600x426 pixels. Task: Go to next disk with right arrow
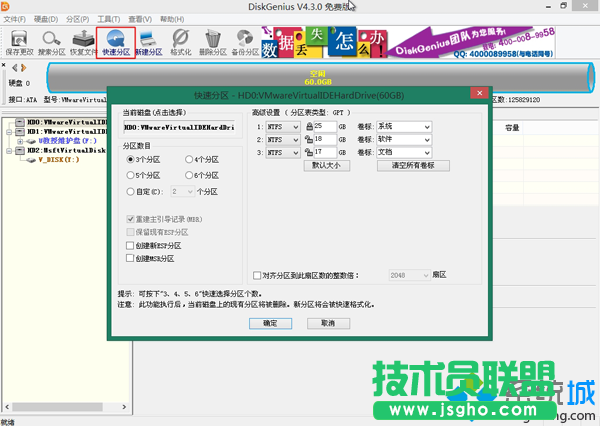tap(24, 68)
